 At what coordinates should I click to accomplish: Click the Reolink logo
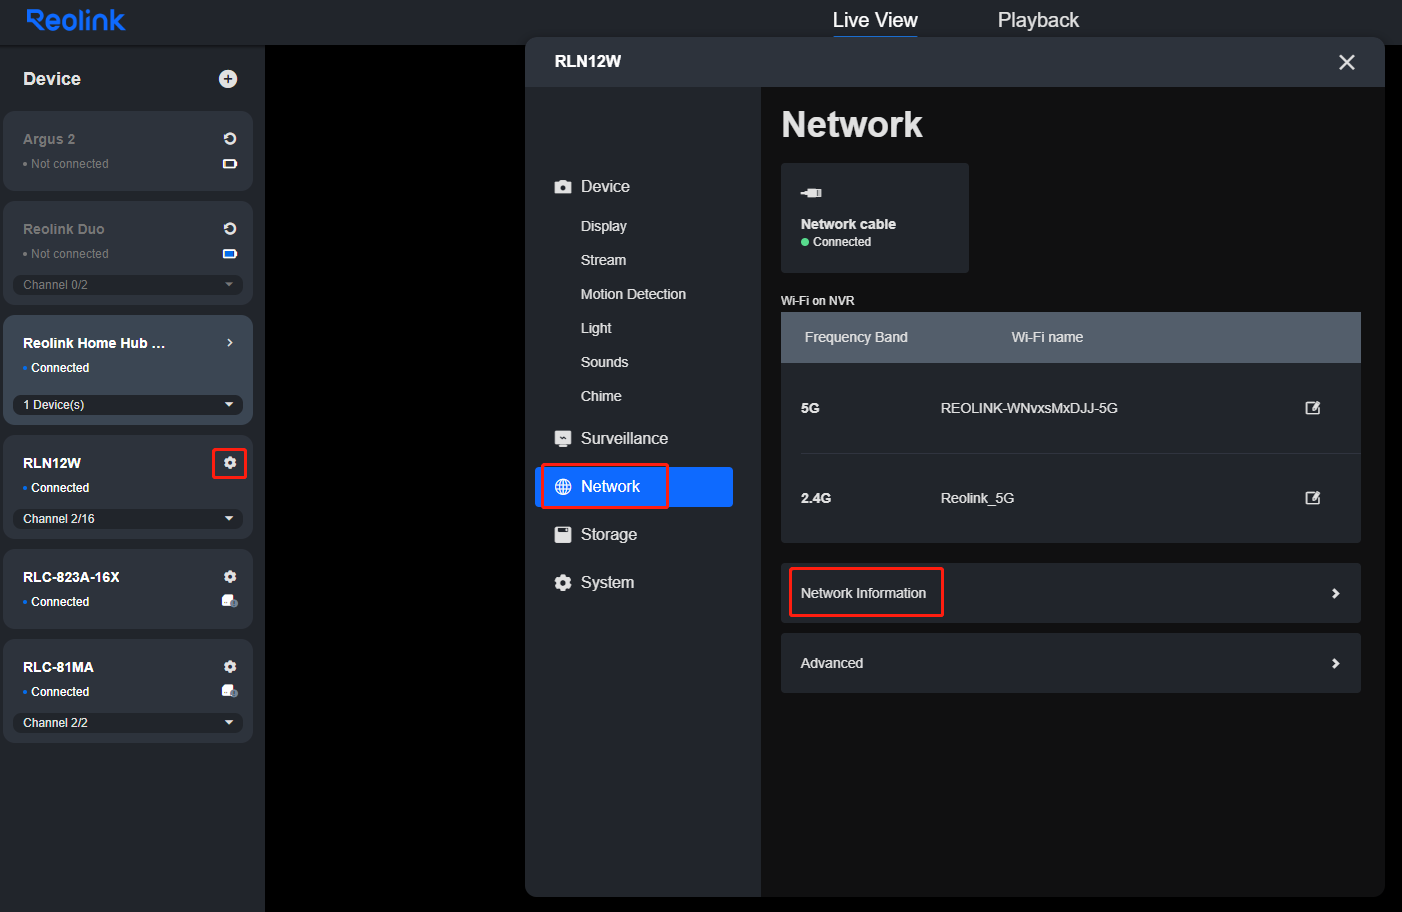pos(76,20)
